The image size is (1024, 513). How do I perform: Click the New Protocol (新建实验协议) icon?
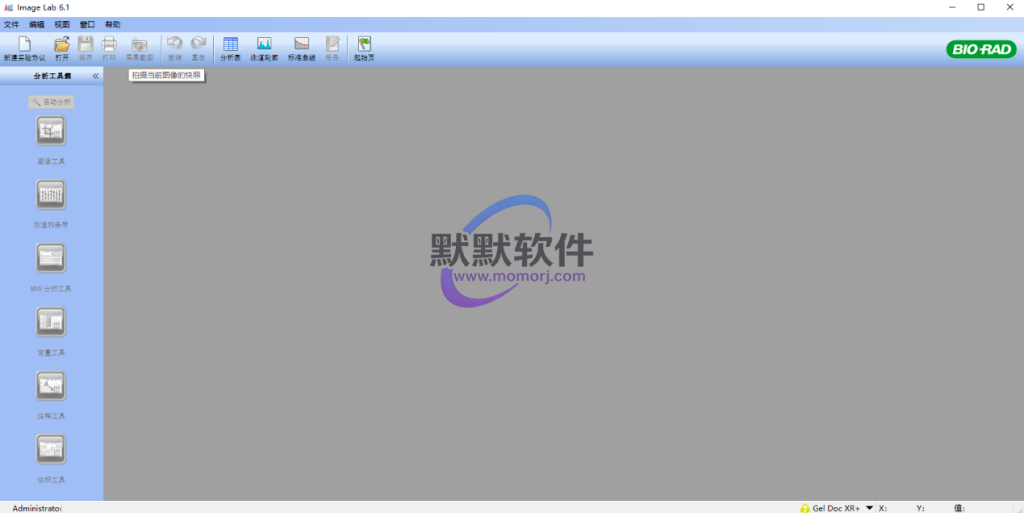25,46
